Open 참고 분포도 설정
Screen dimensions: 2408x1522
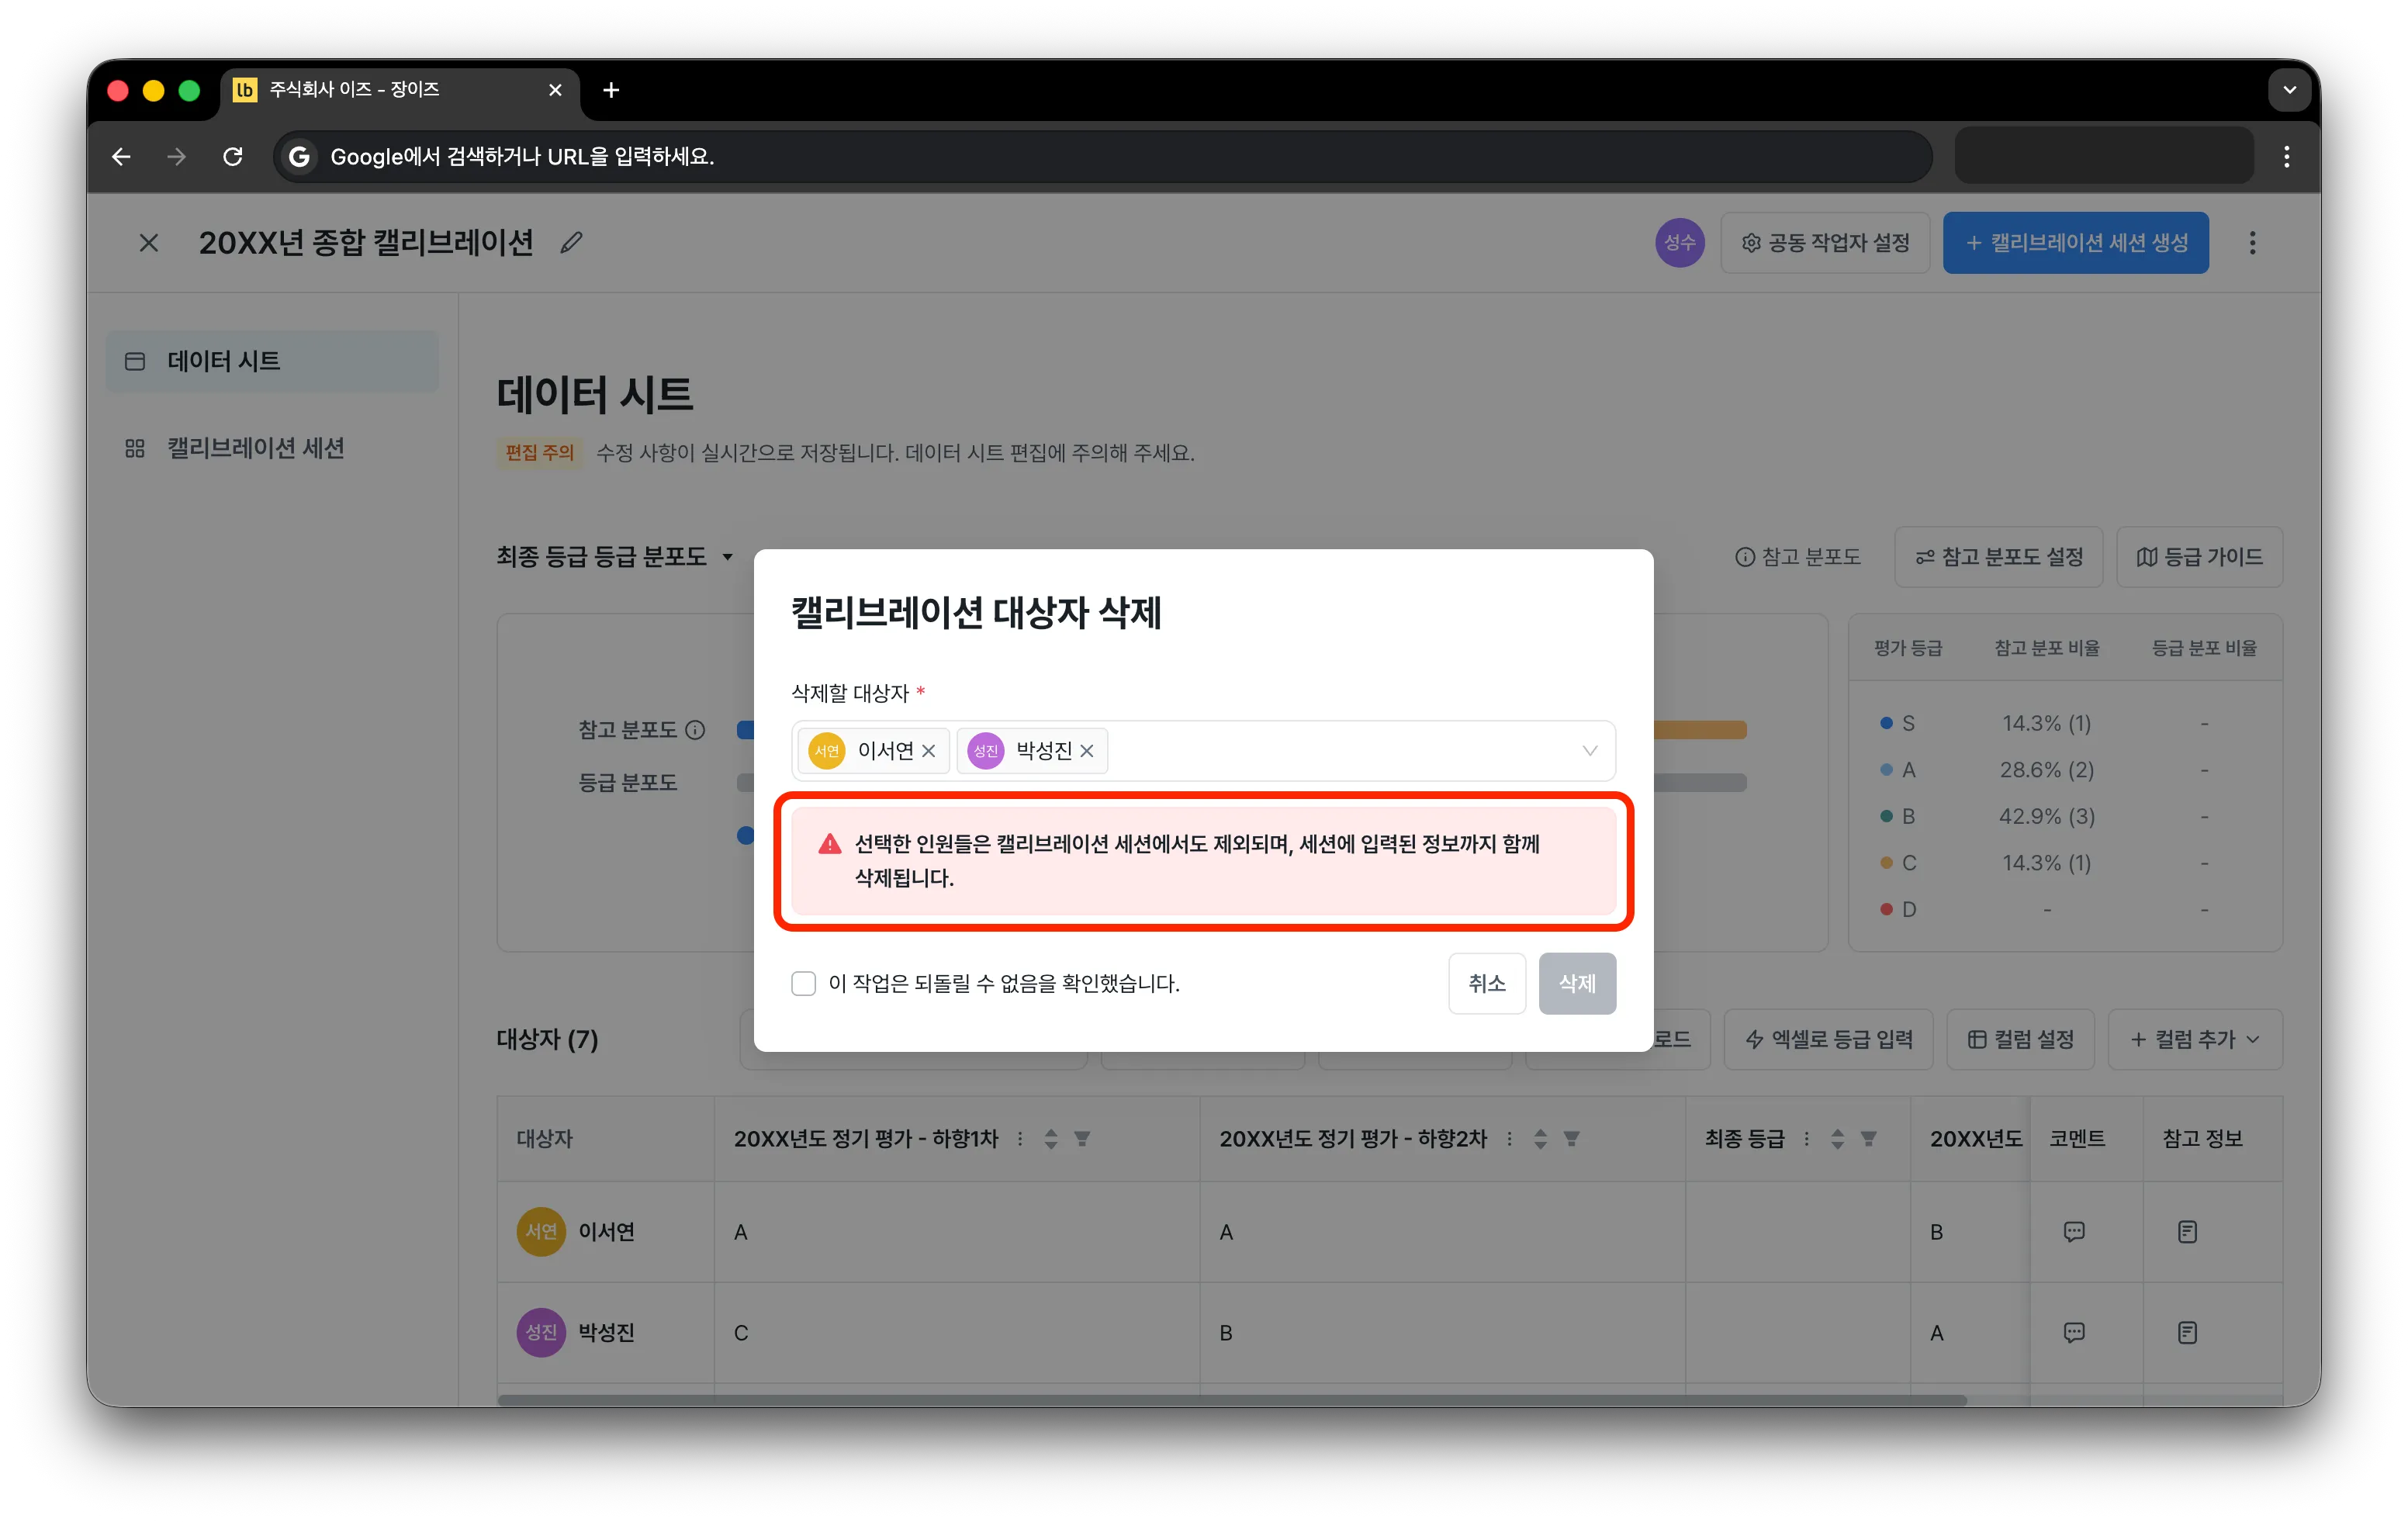click(1998, 557)
